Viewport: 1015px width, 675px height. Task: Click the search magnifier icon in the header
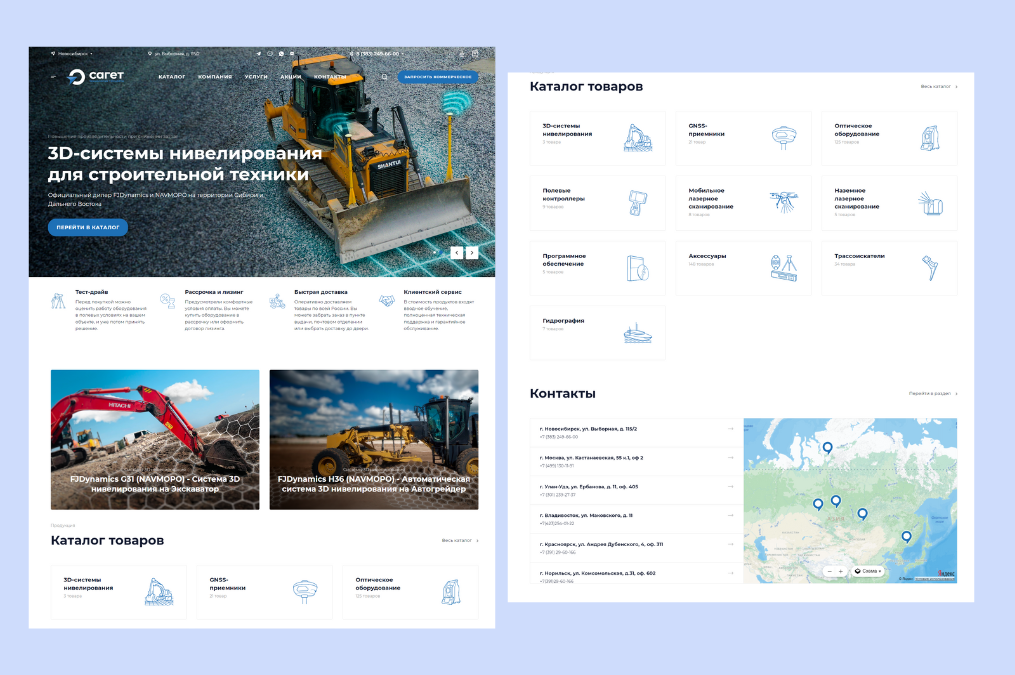point(384,76)
